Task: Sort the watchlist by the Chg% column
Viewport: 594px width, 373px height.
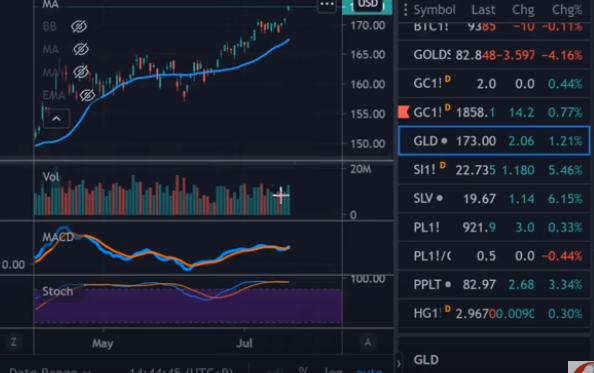Action: tap(567, 9)
